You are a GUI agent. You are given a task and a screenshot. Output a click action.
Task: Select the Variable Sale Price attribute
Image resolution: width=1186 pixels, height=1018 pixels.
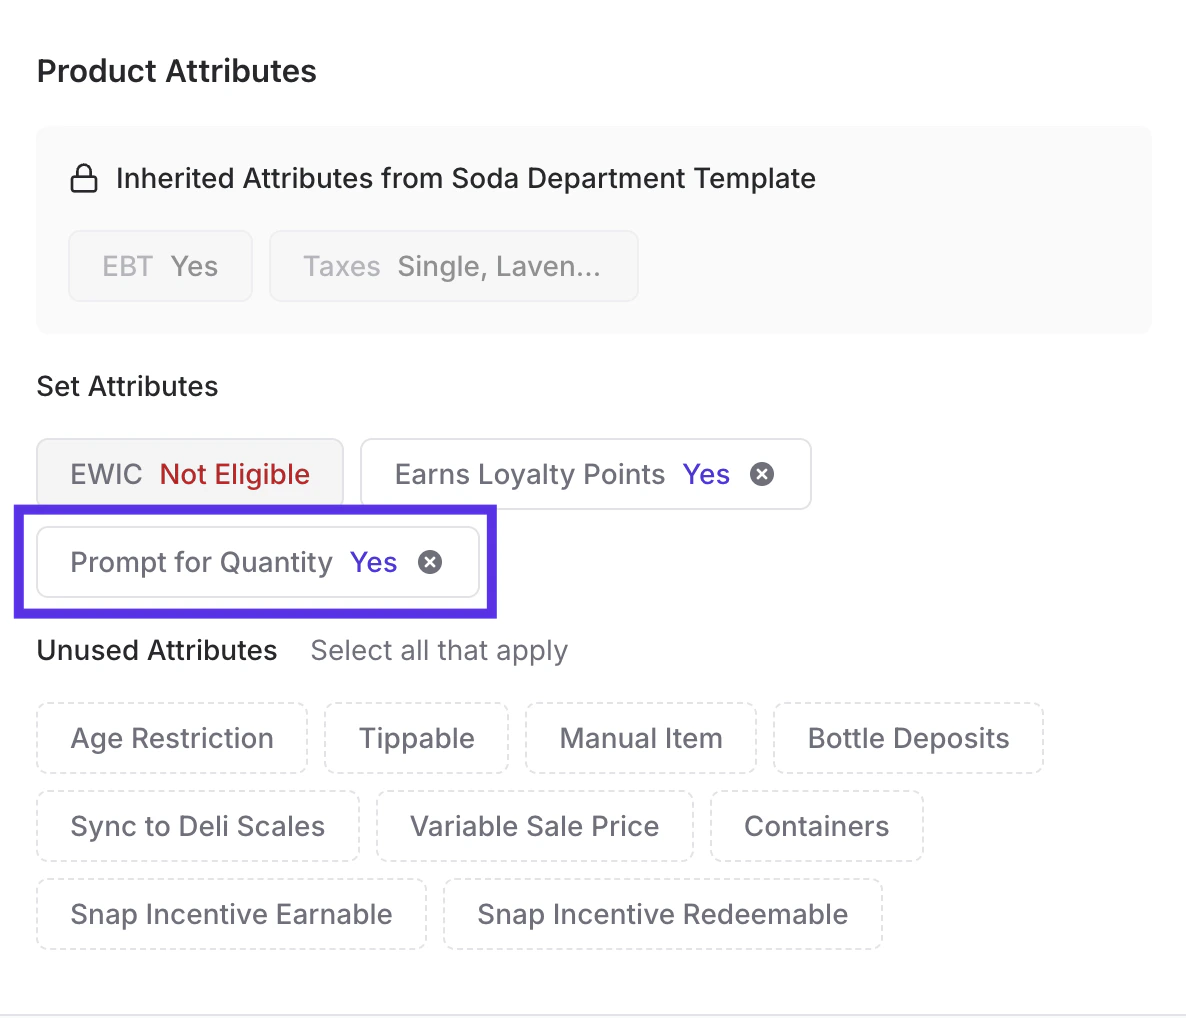(x=535, y=827)
